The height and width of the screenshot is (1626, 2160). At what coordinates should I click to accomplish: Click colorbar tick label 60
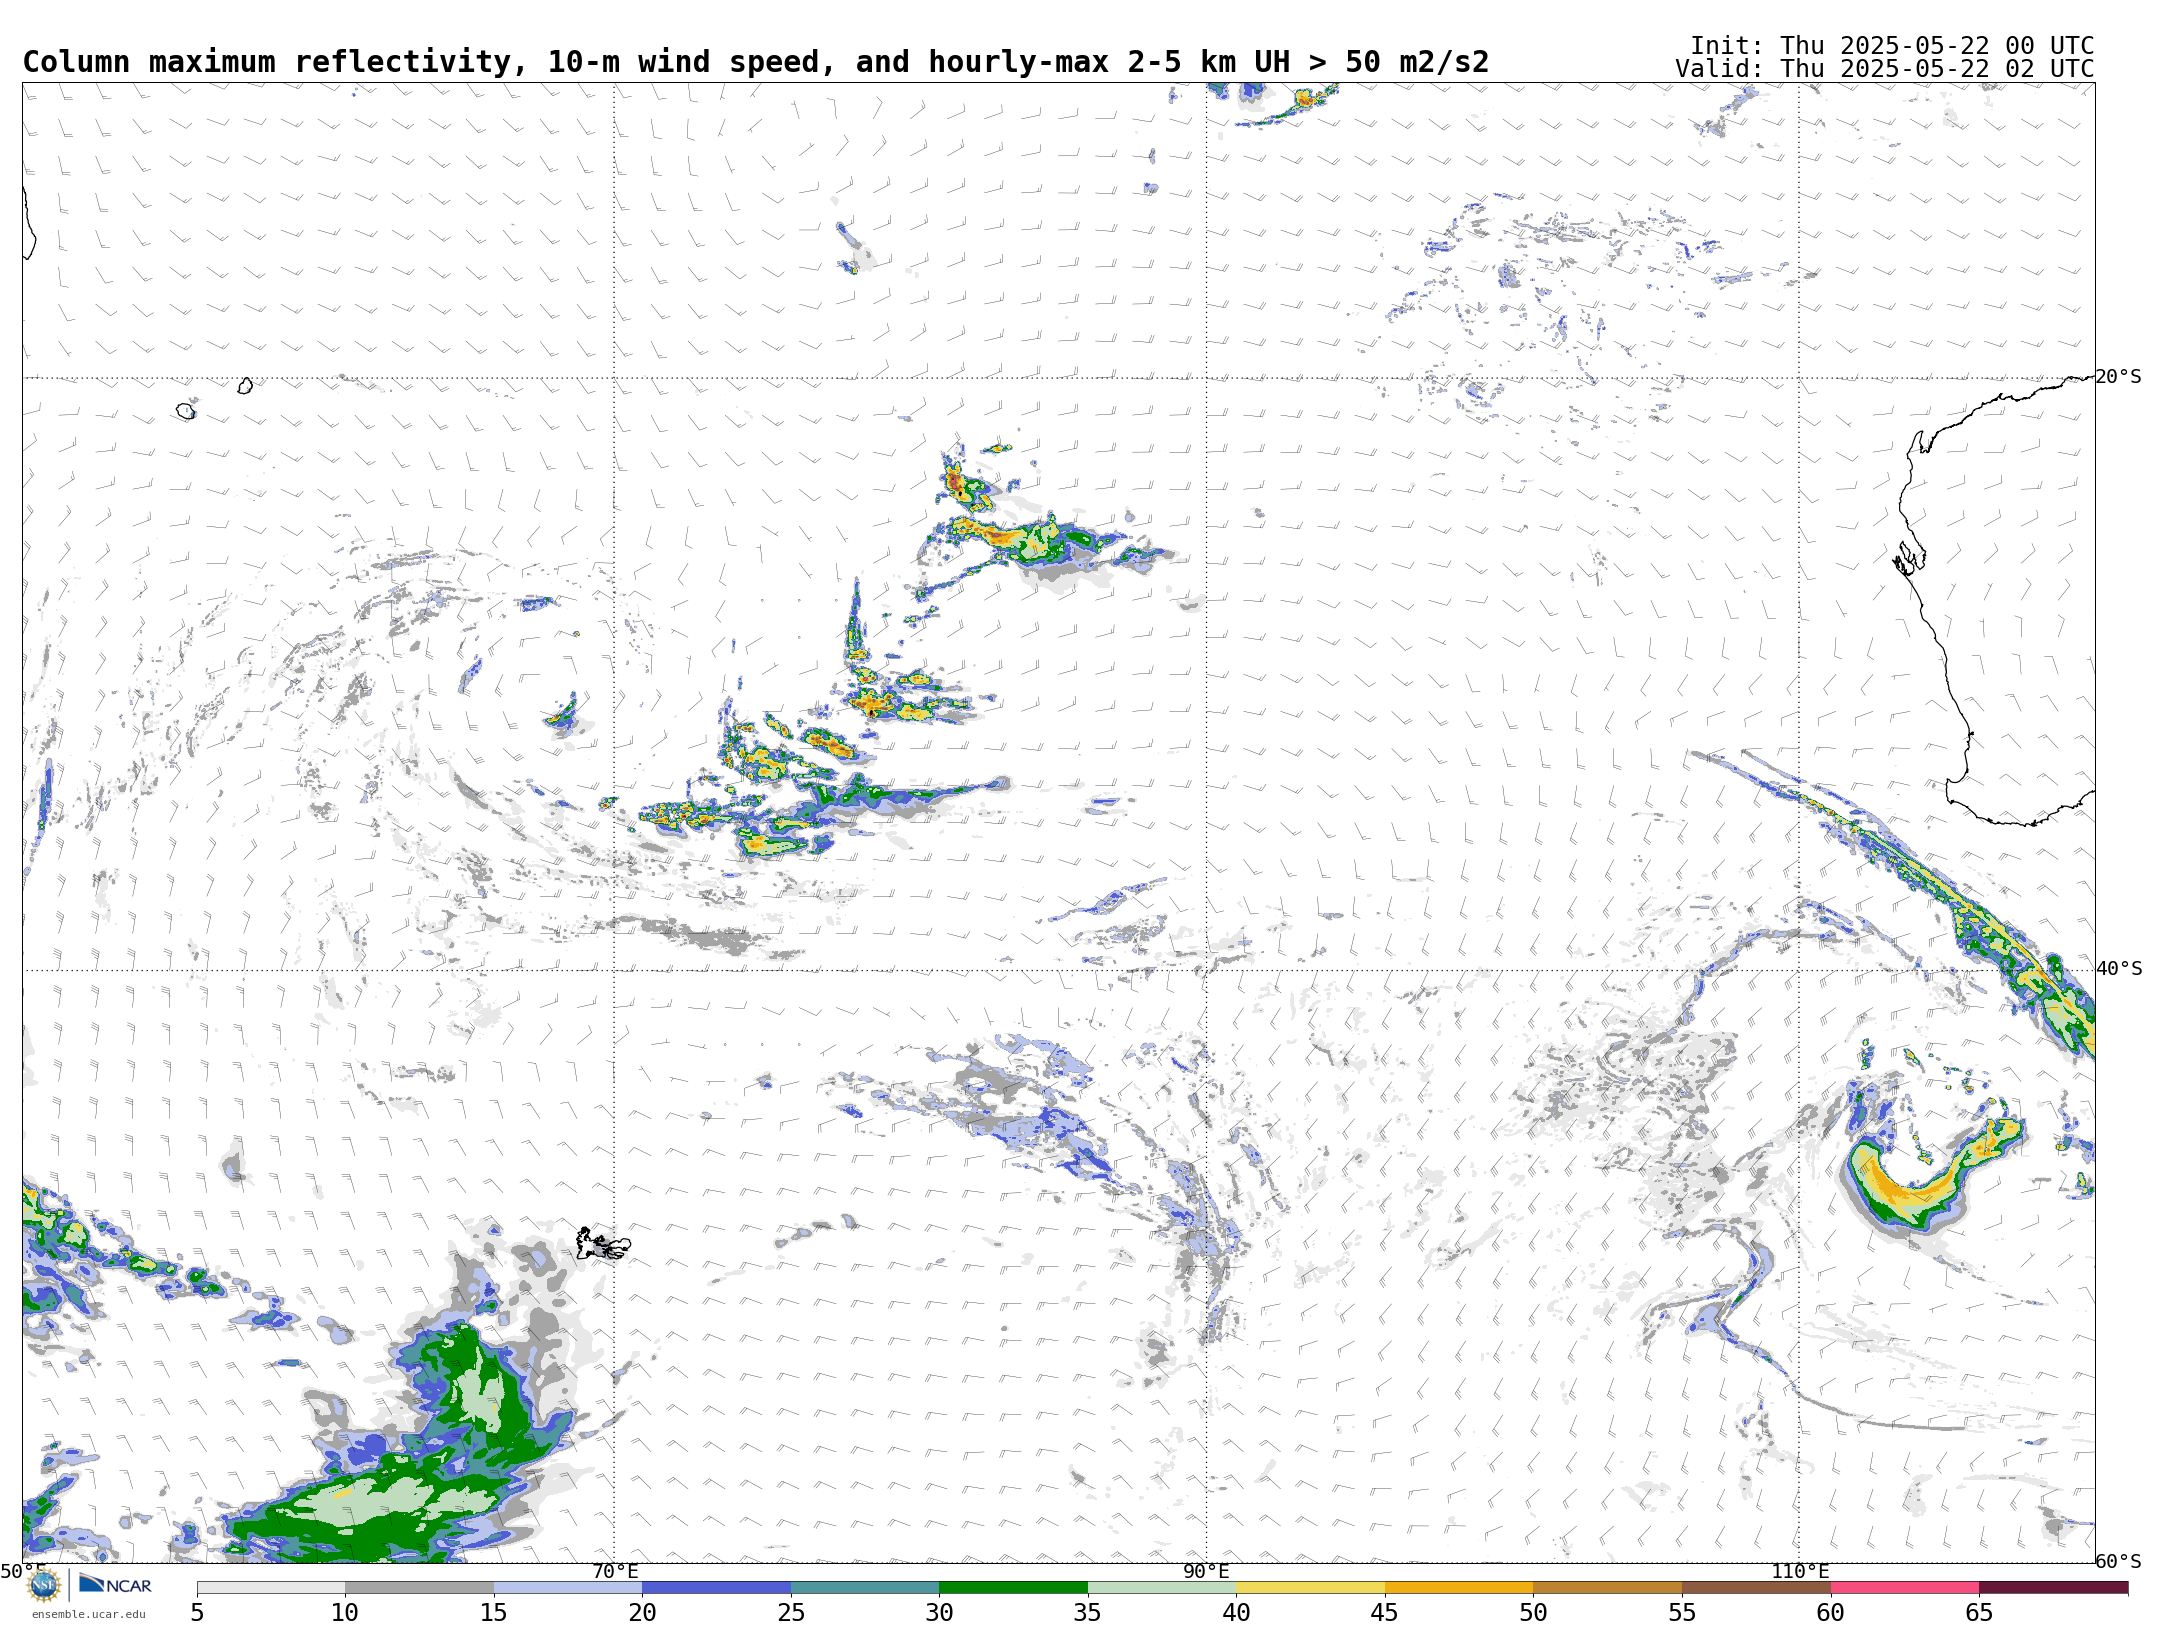click(x=1830, y=1612)
